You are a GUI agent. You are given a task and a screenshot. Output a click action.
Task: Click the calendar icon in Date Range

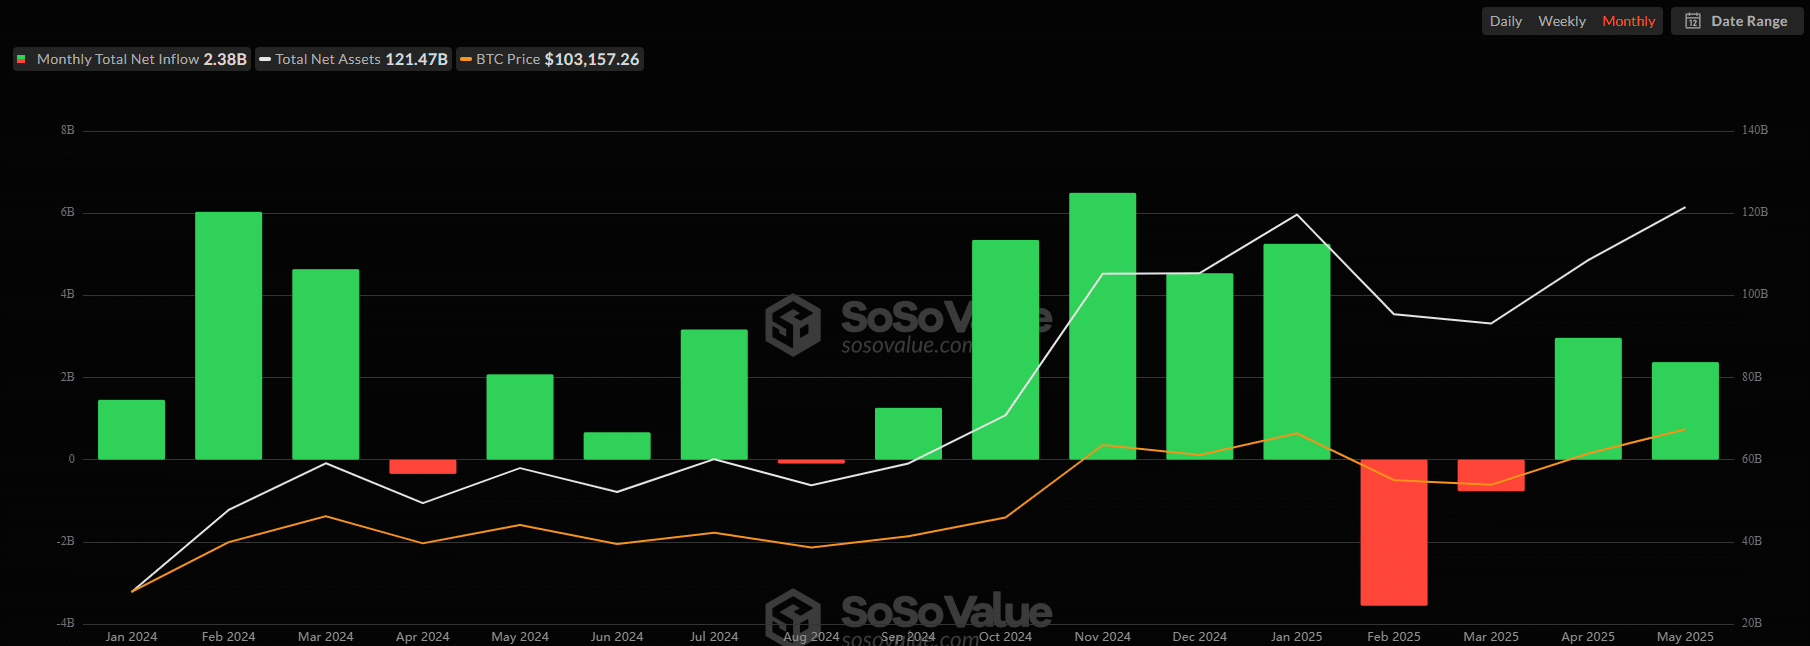[x=1693, y=21]
